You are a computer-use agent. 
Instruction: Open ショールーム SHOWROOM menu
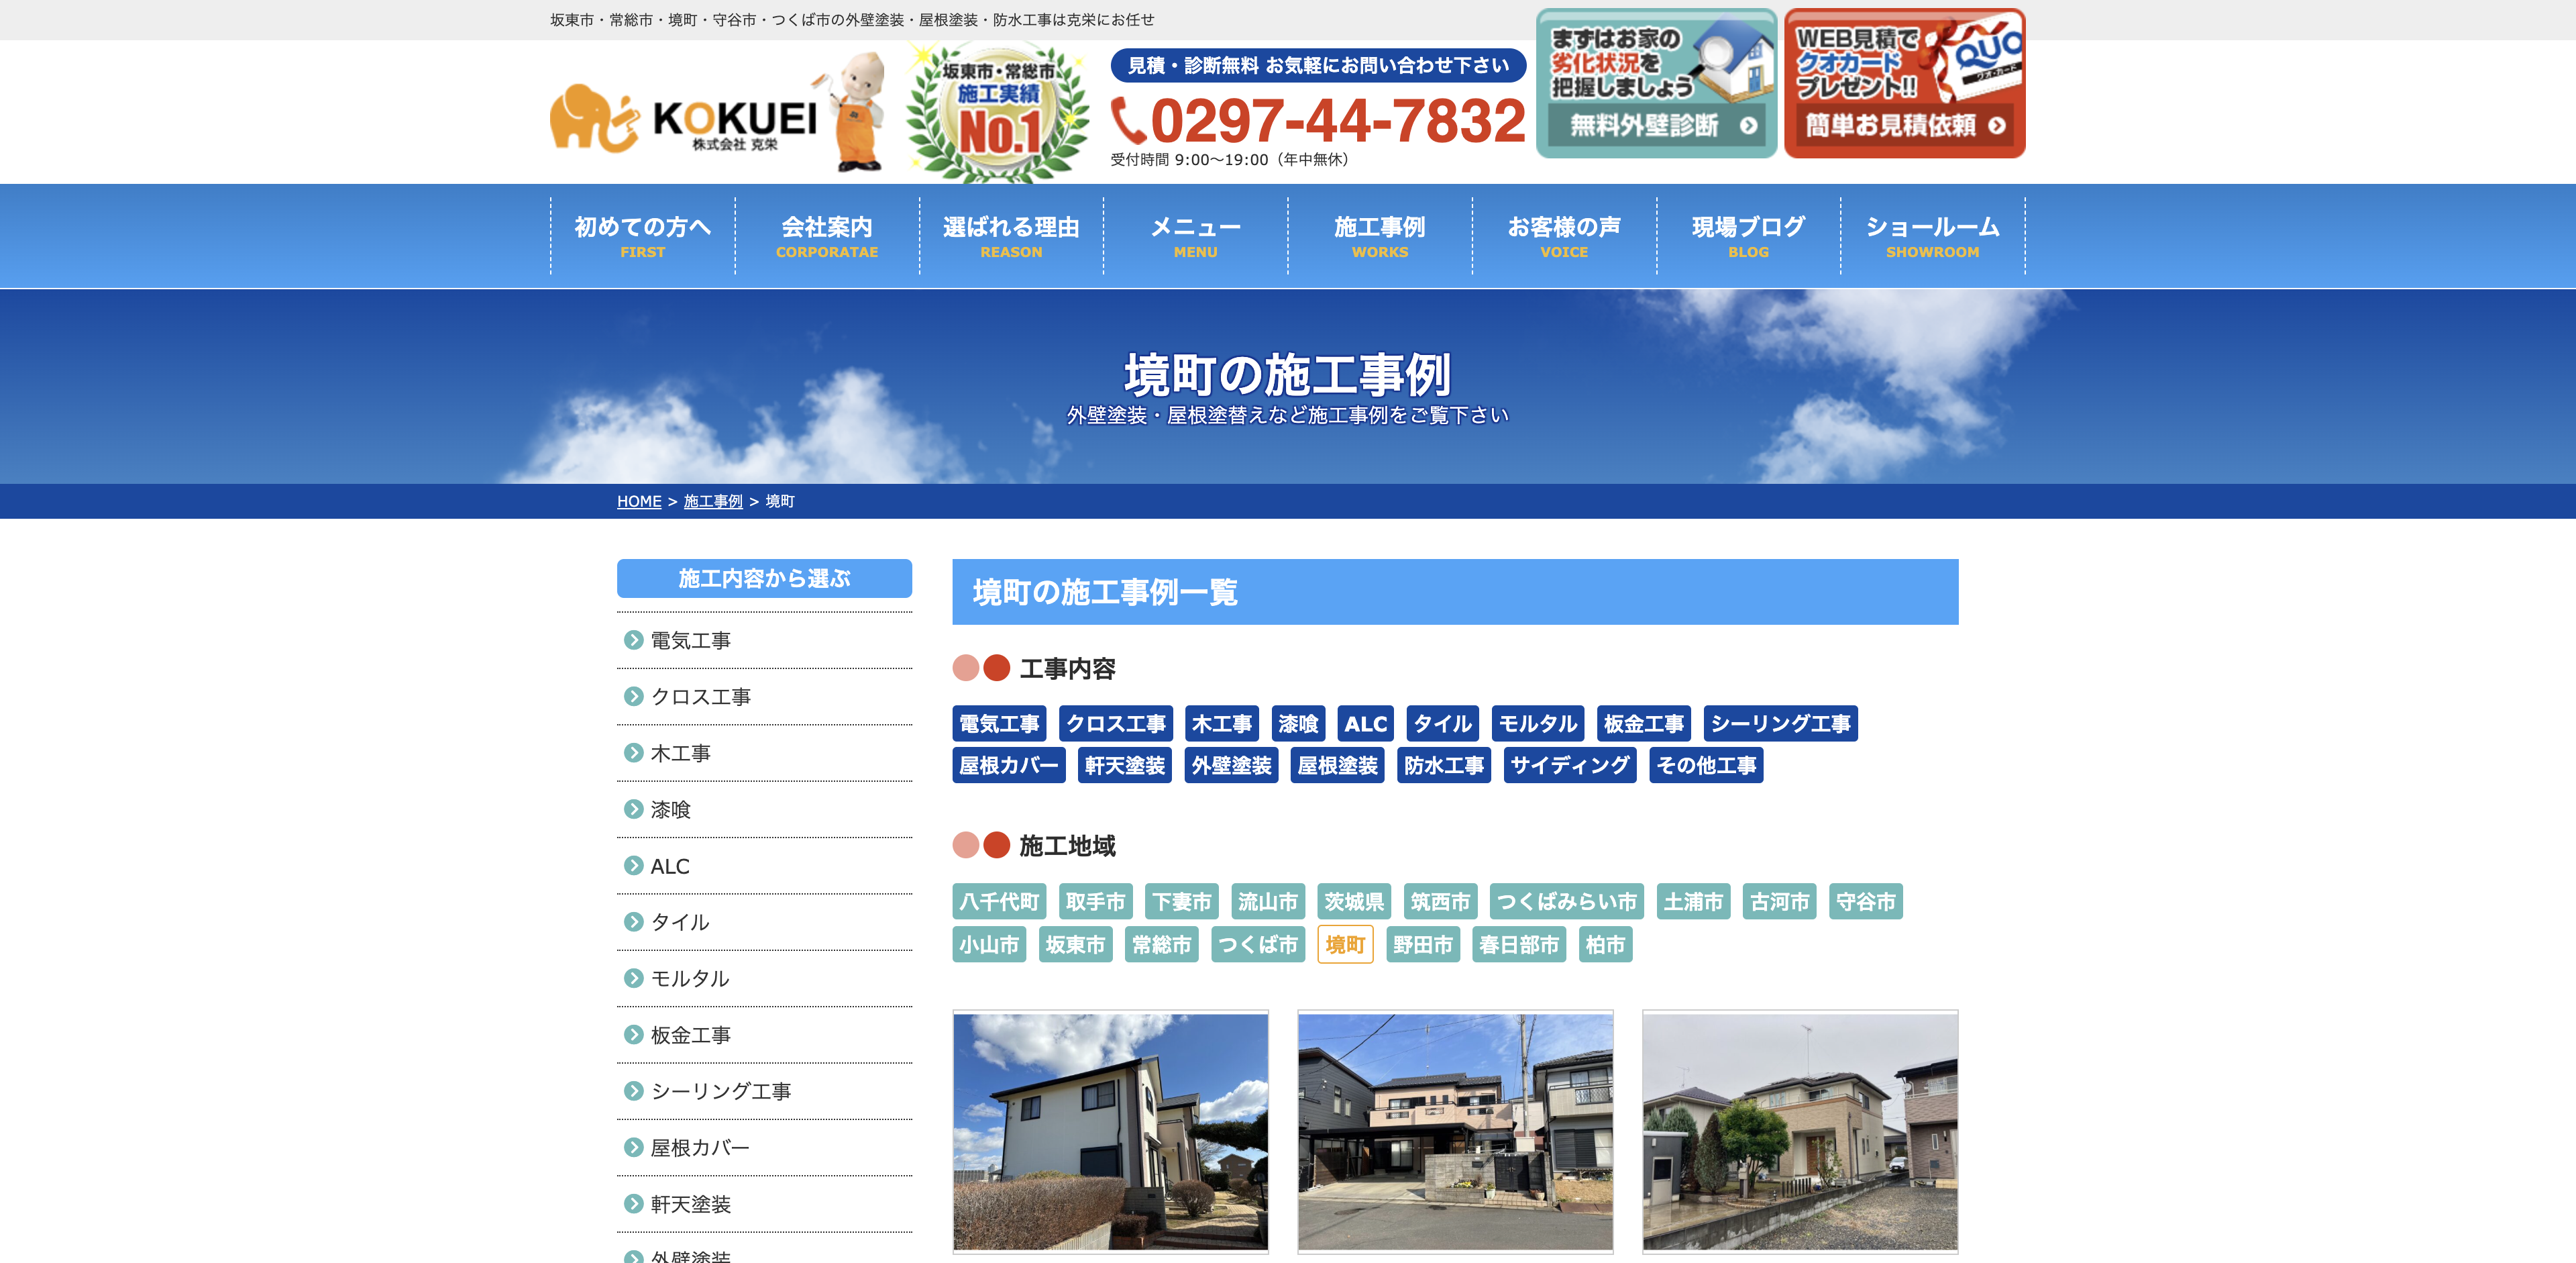point(1933,236)
